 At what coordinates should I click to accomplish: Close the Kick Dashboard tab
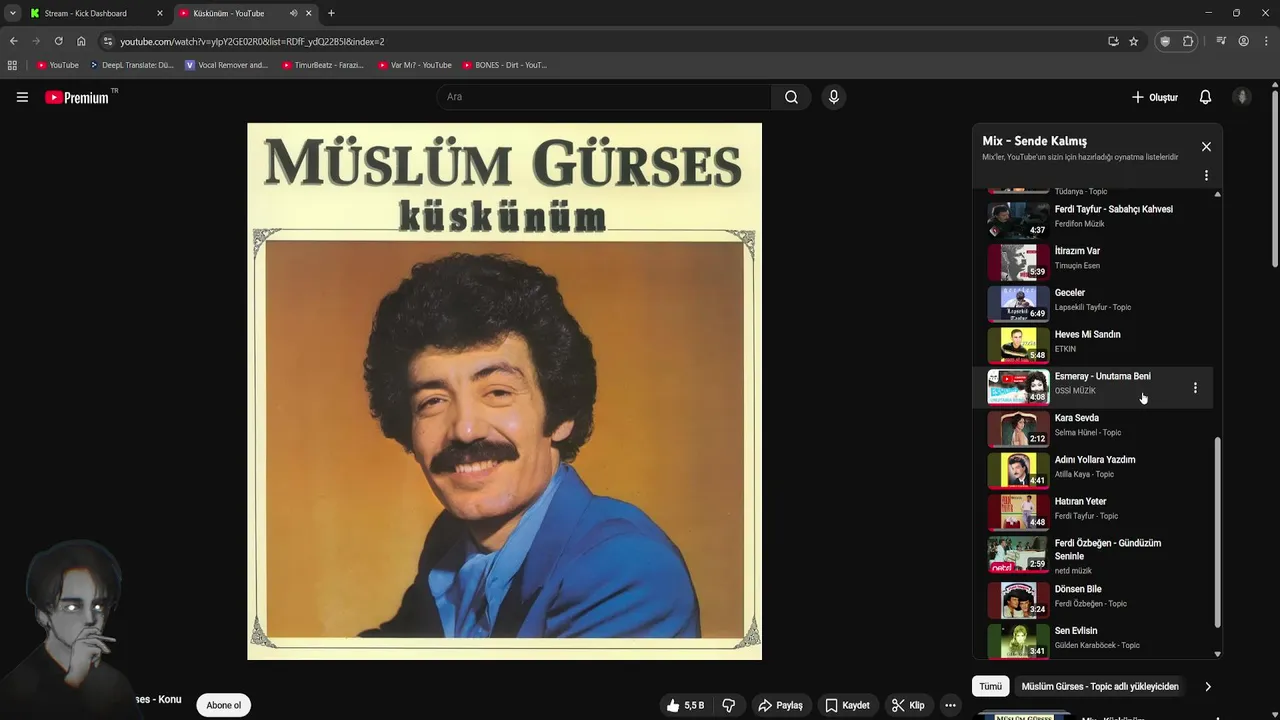[159, 13]
